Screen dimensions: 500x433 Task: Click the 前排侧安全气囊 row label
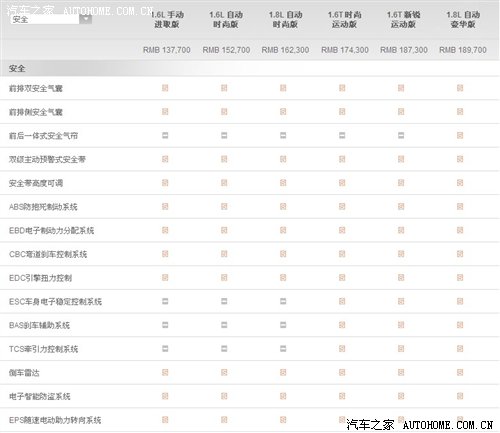click(x=36, y=112)
